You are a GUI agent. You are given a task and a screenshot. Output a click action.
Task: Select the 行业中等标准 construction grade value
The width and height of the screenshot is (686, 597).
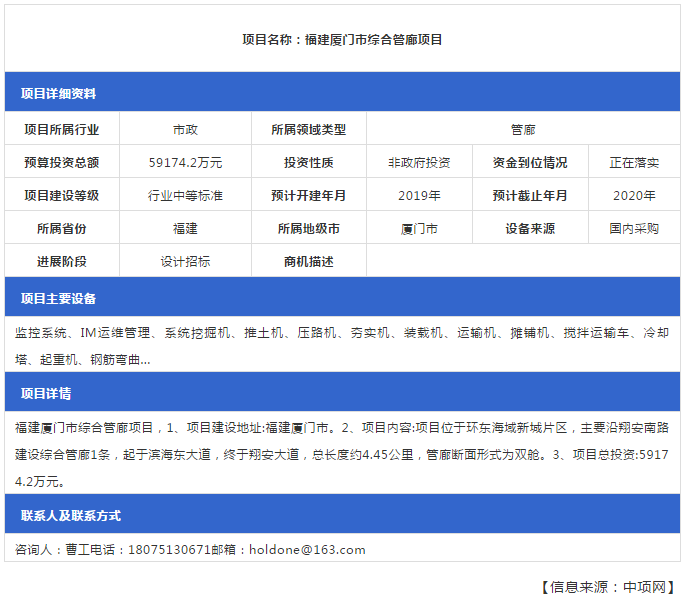185,196
